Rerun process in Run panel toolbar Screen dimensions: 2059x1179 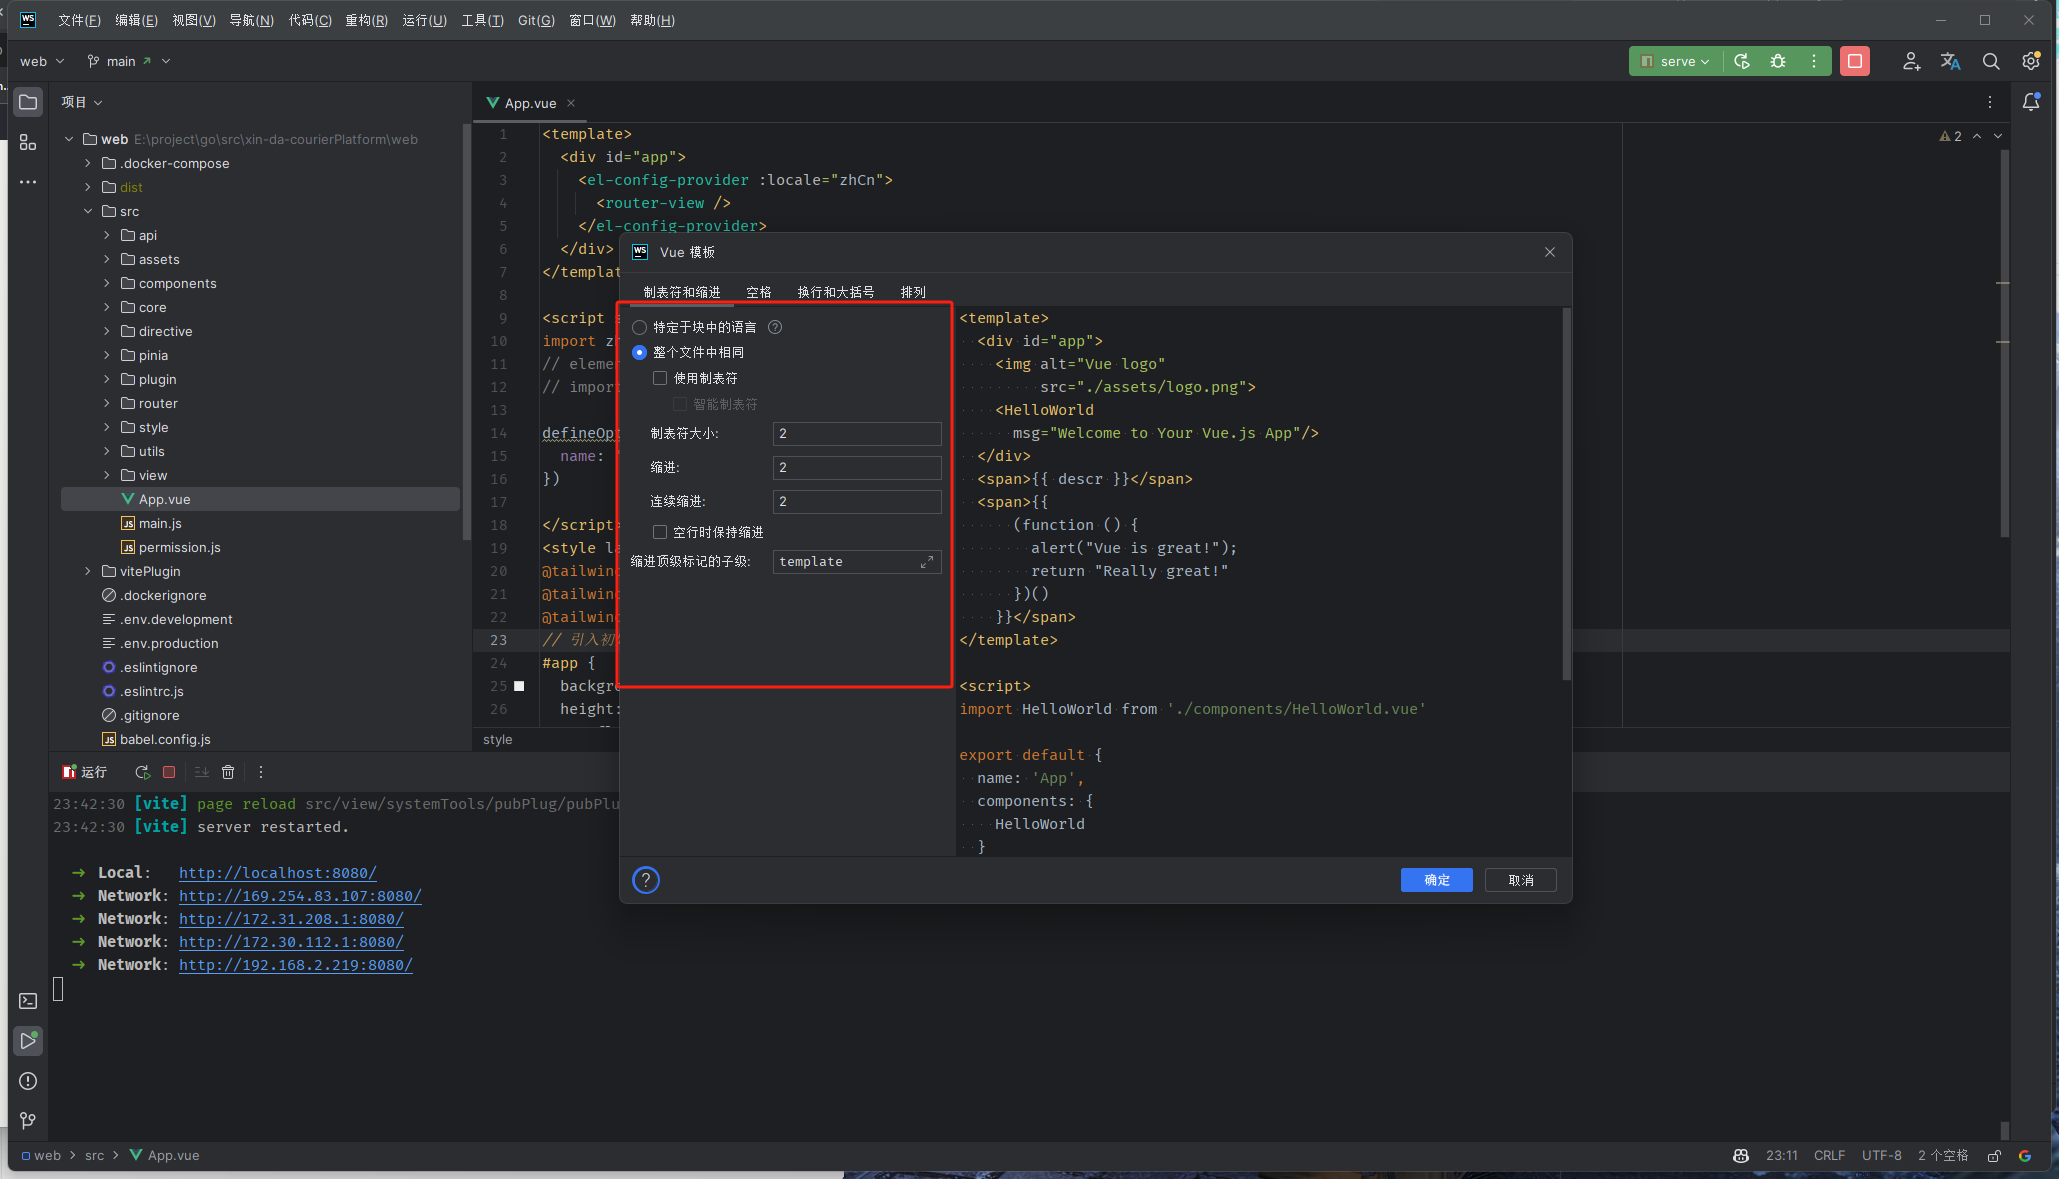[x=142, y=772]
